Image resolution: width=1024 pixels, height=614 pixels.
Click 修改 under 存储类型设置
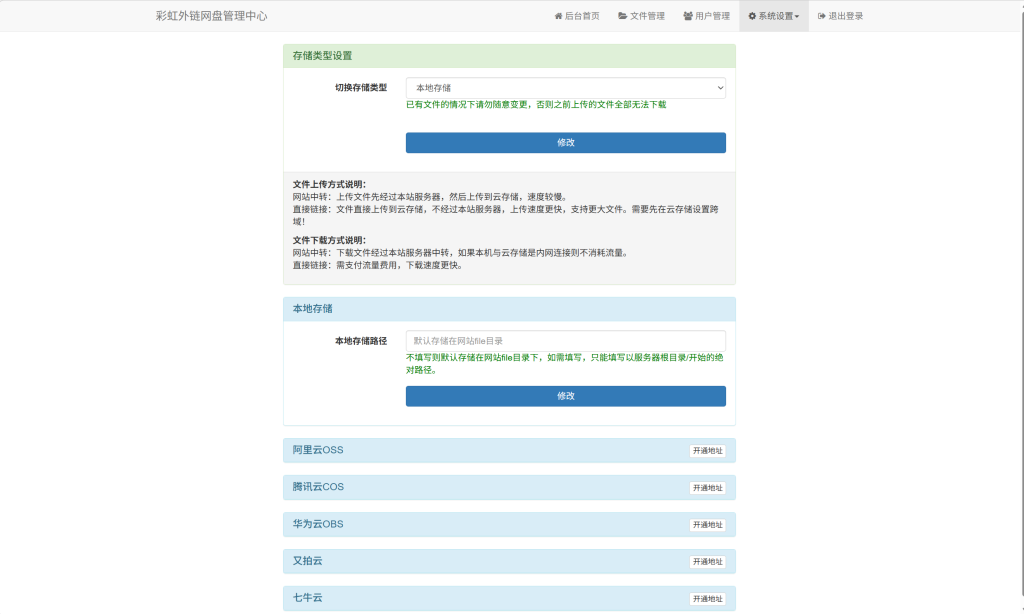click(565, 142)
